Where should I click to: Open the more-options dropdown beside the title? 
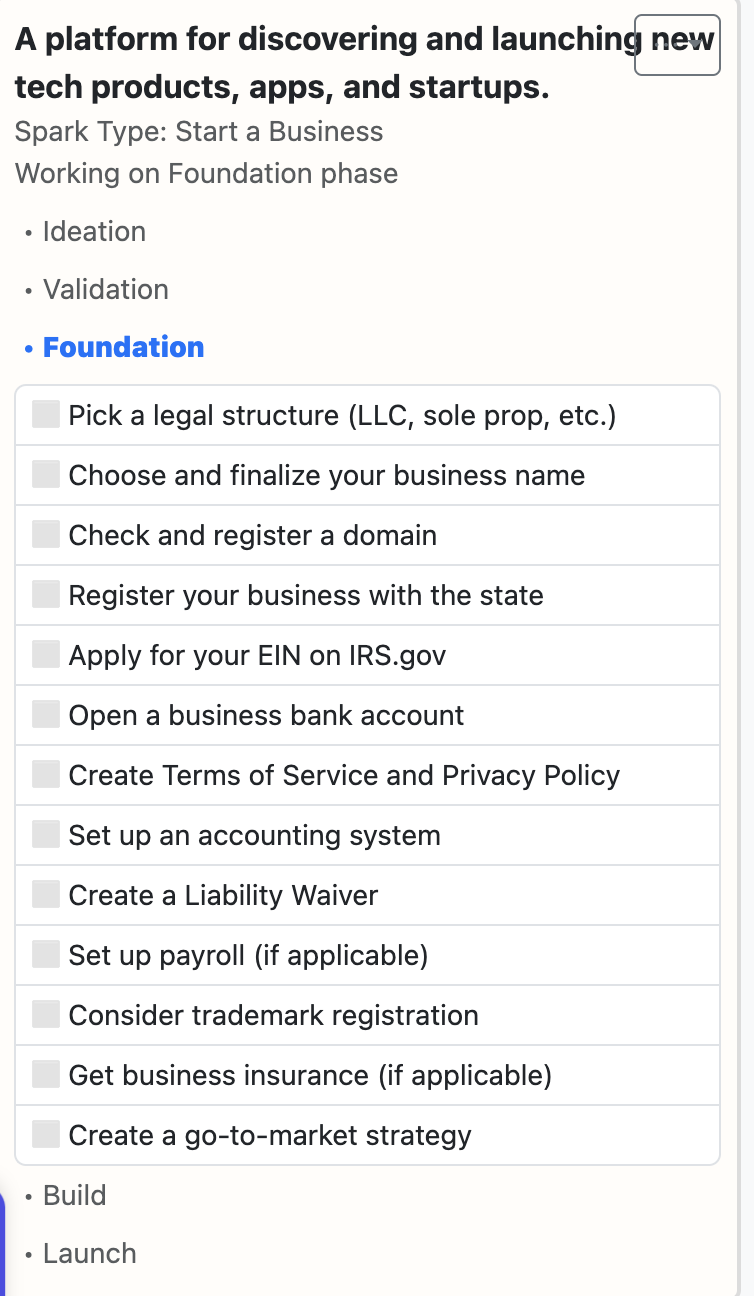677,45
